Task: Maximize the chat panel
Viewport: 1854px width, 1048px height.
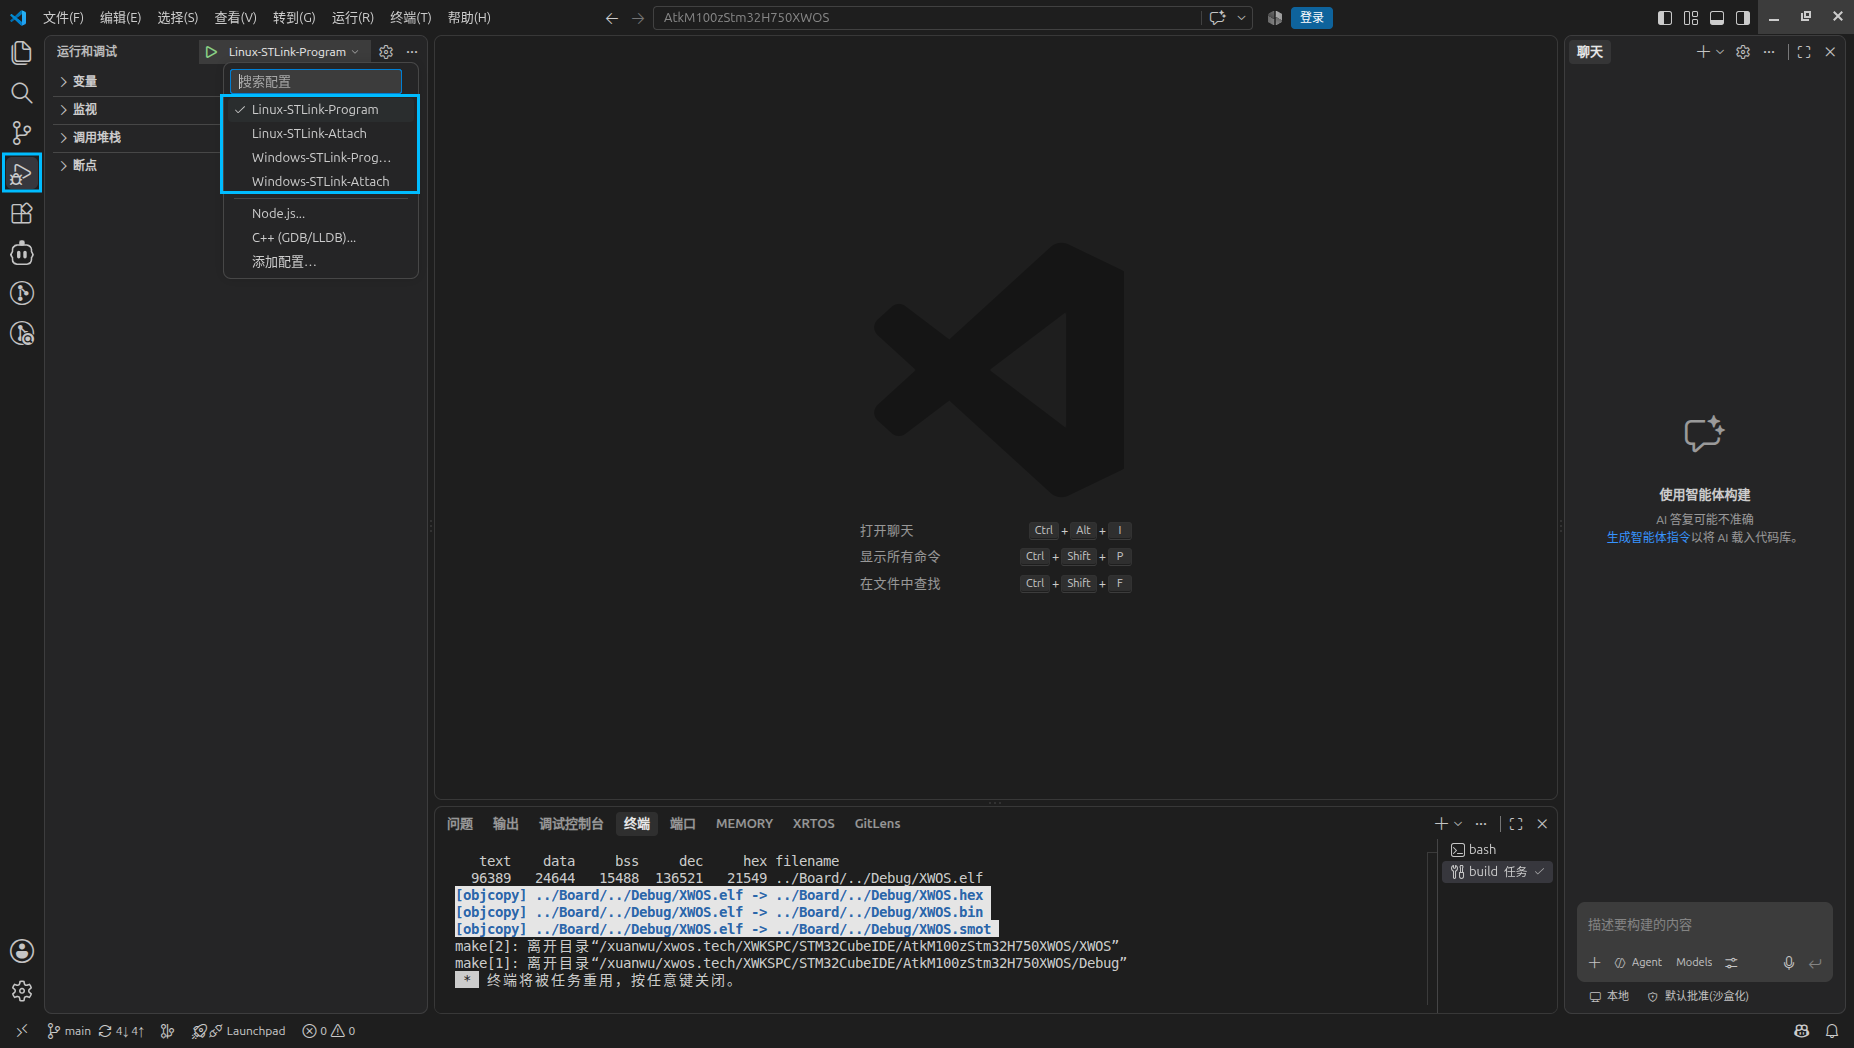Action: (x=1804, y=52)
